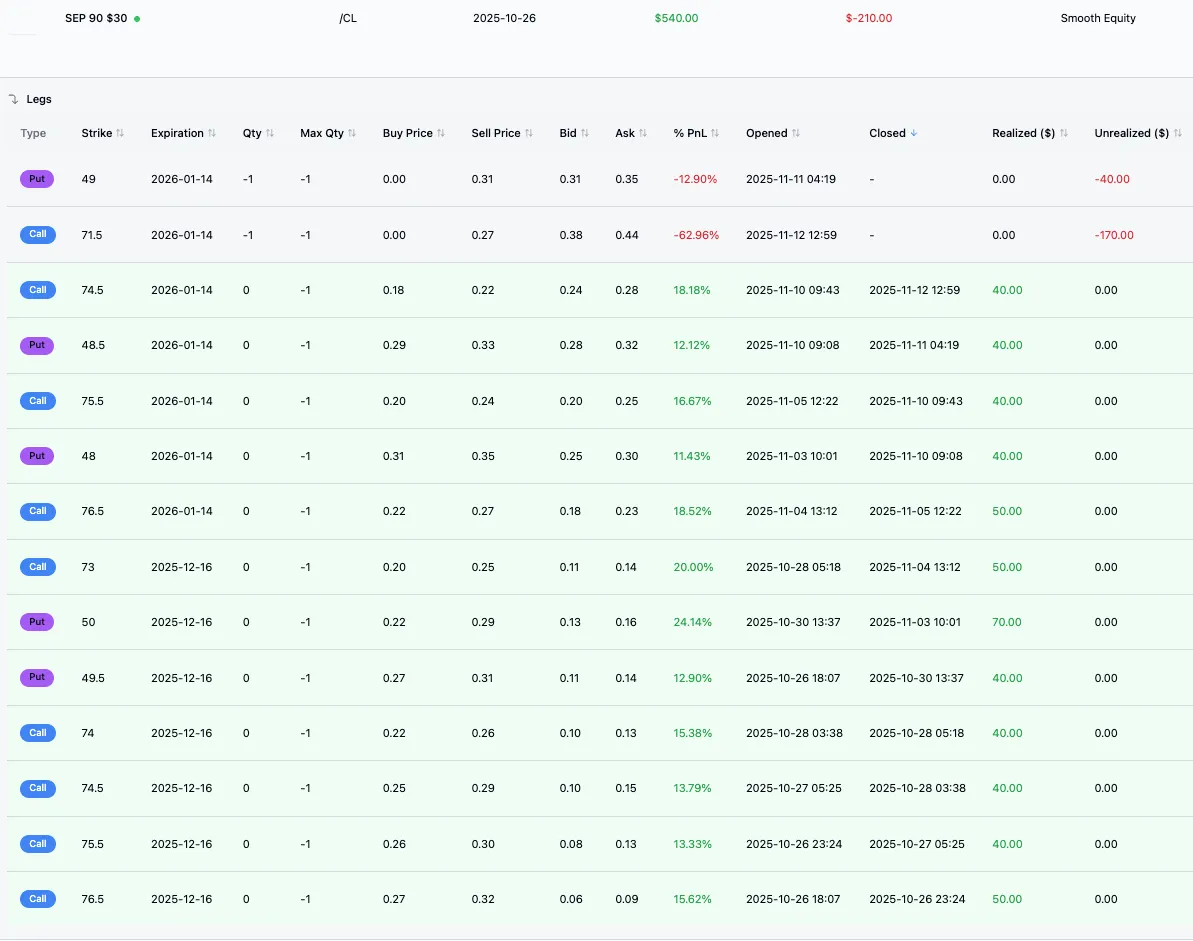Viewport: 1193px width, 941px height.
Task: Click the Call badge for 76.5 expiring 2025-12-16
Action: [x=38, y=899]
